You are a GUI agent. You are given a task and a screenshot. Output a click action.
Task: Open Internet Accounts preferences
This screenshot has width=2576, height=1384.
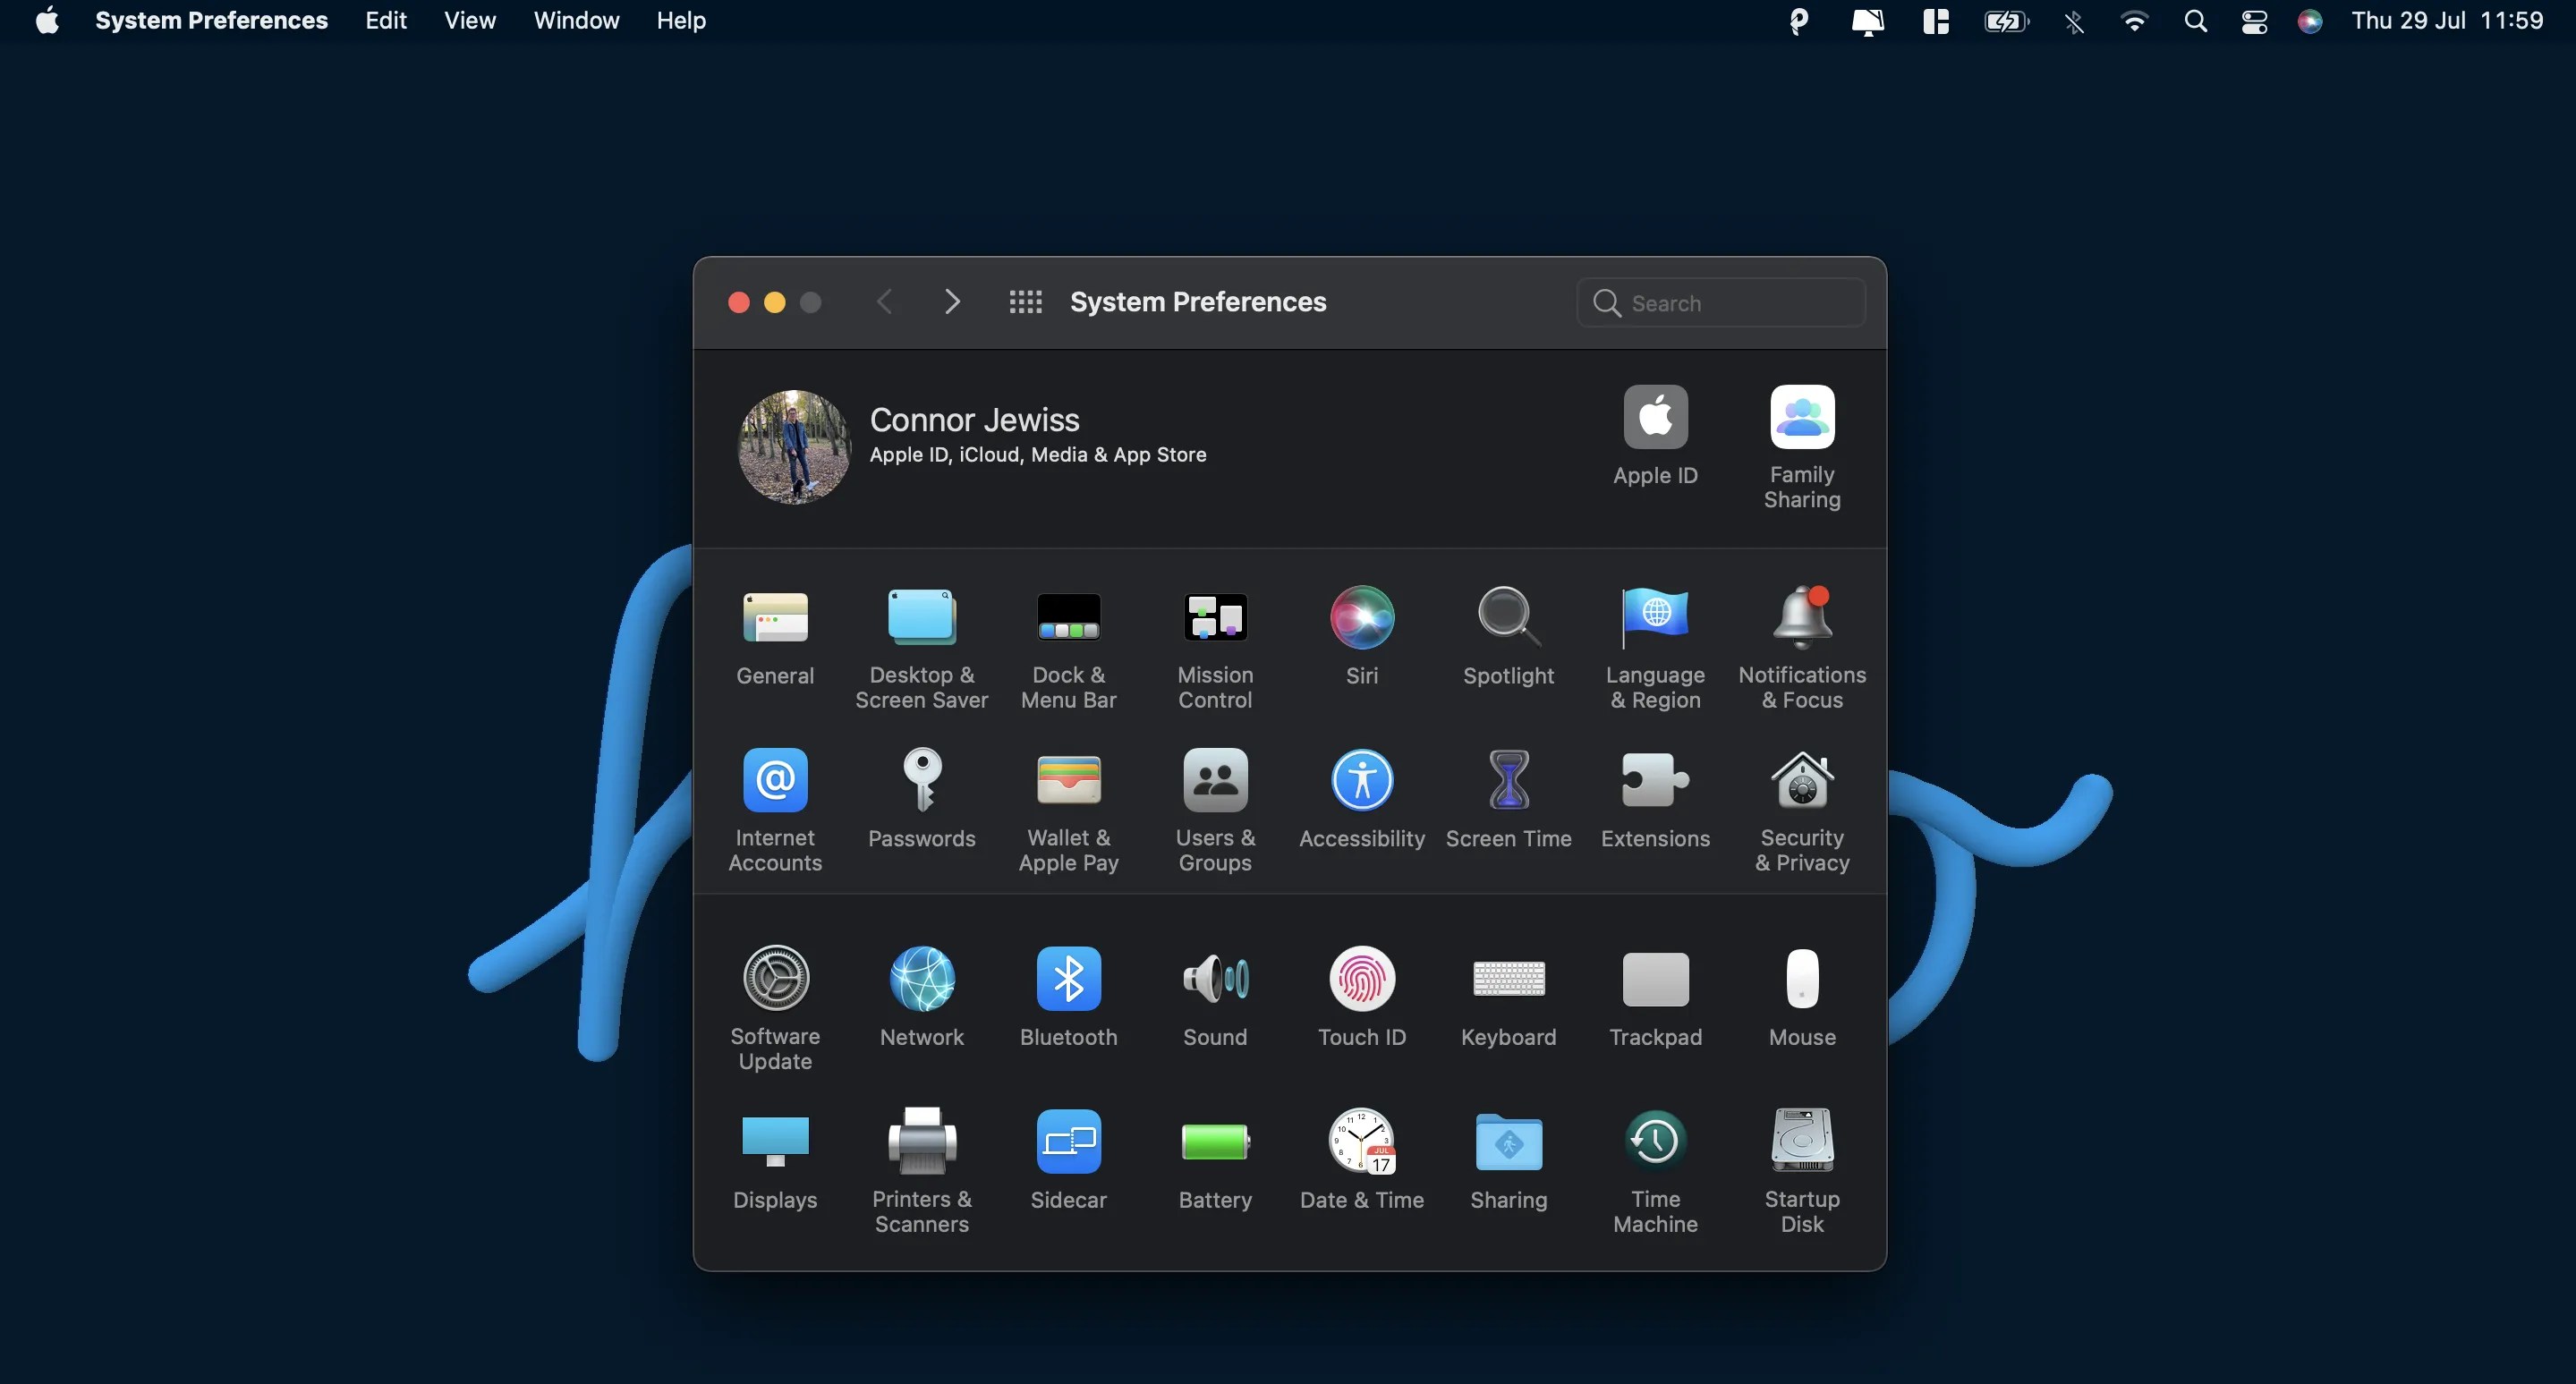(775, 810)
